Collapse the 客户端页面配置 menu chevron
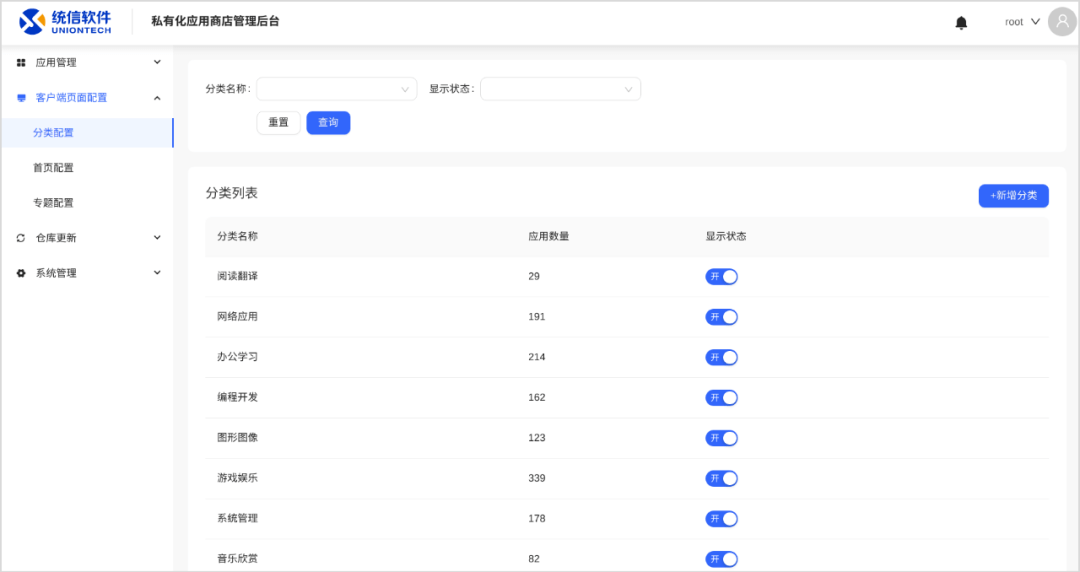The width and height of the screenshot is (1080, 572). (157, 98)
